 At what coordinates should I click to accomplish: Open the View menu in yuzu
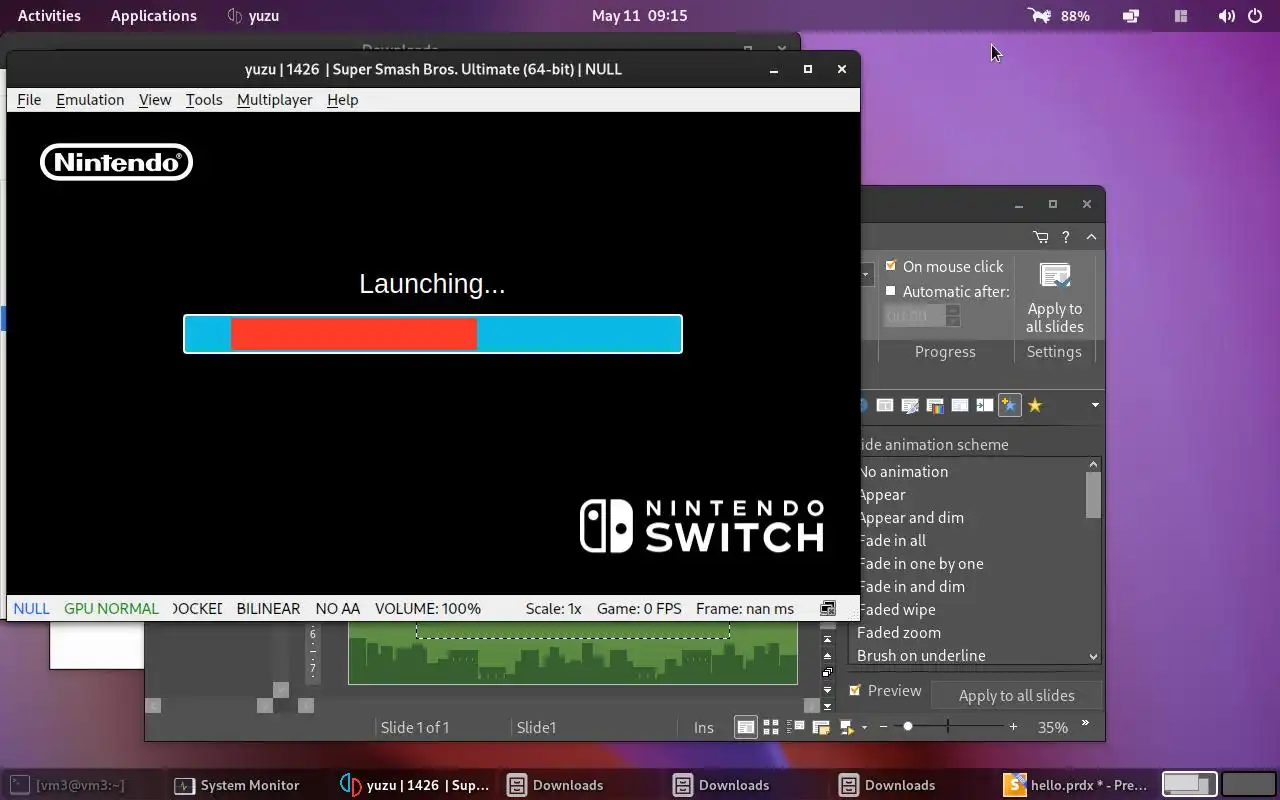point(155,99)
